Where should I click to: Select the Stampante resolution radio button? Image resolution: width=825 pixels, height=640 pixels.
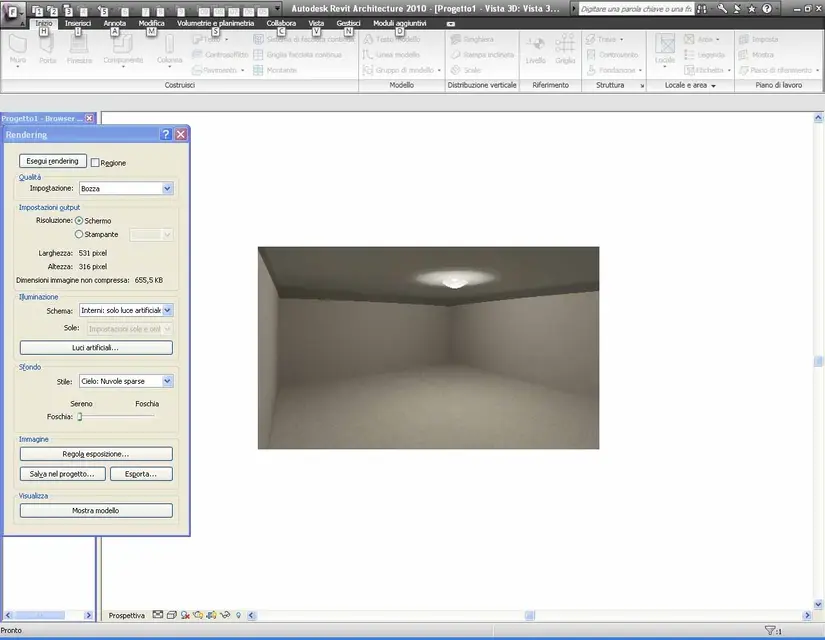point(79,234)
